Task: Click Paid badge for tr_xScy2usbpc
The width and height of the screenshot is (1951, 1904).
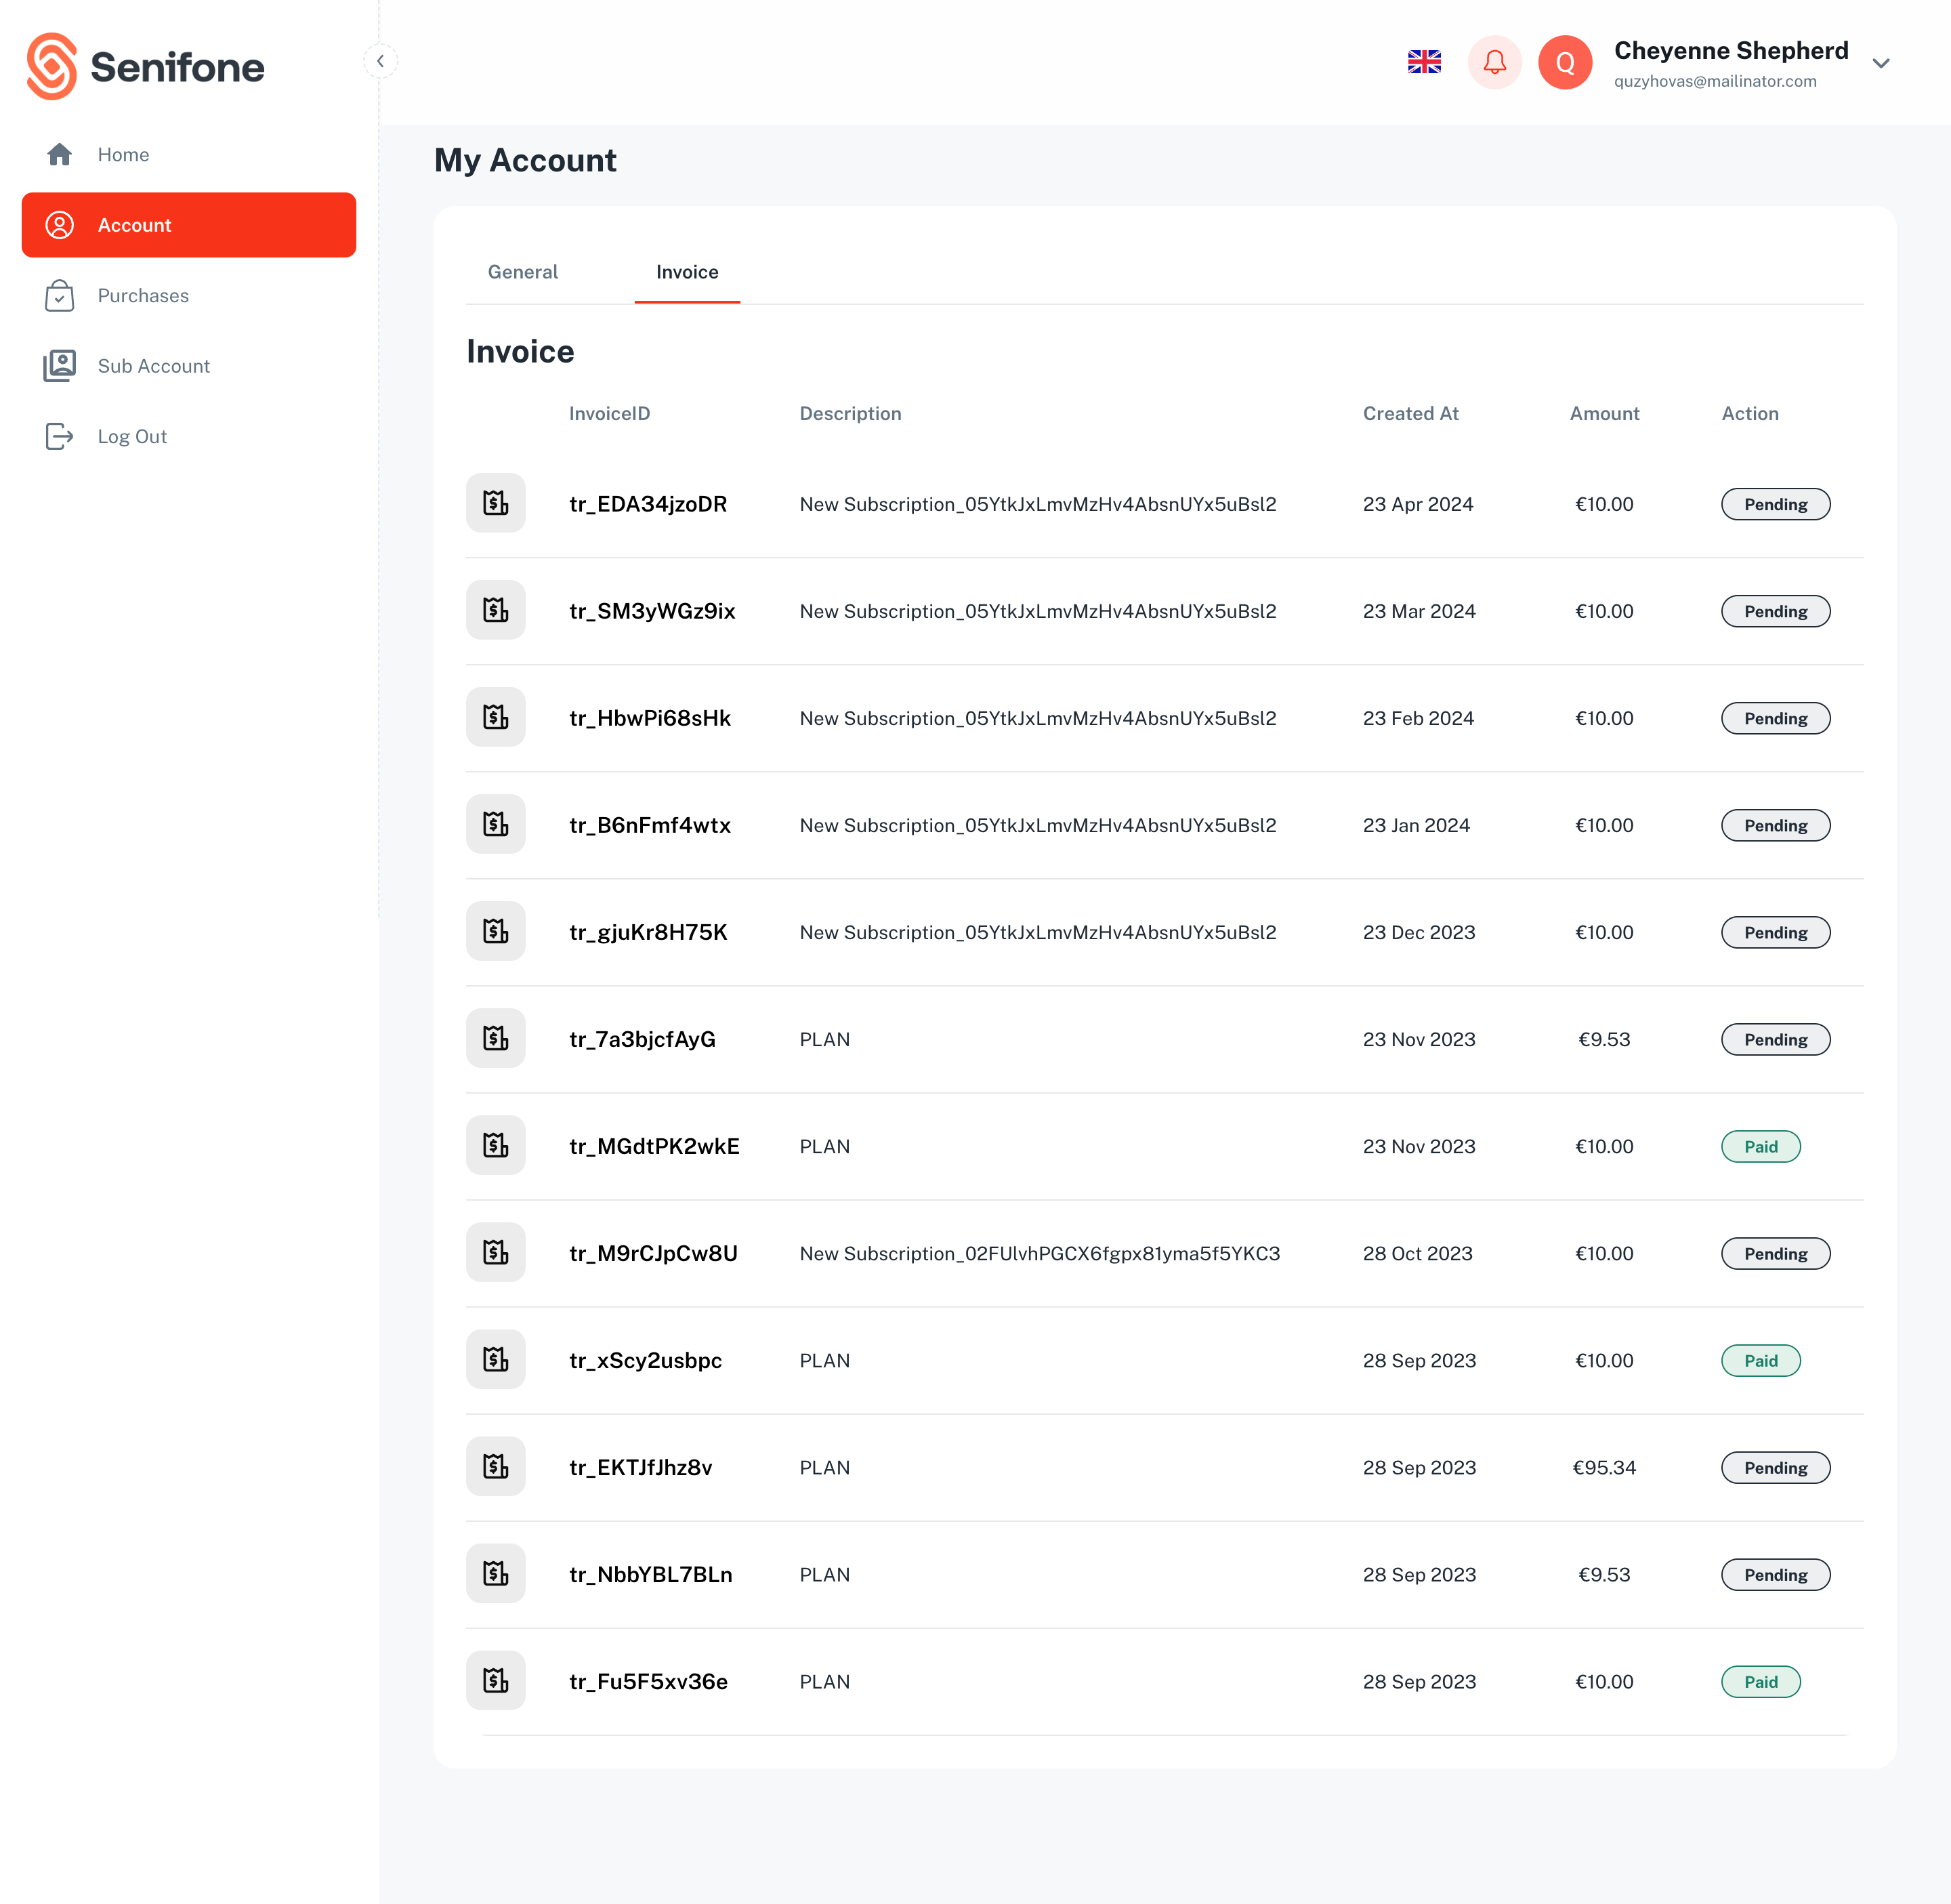Action: point(1760,1360)
